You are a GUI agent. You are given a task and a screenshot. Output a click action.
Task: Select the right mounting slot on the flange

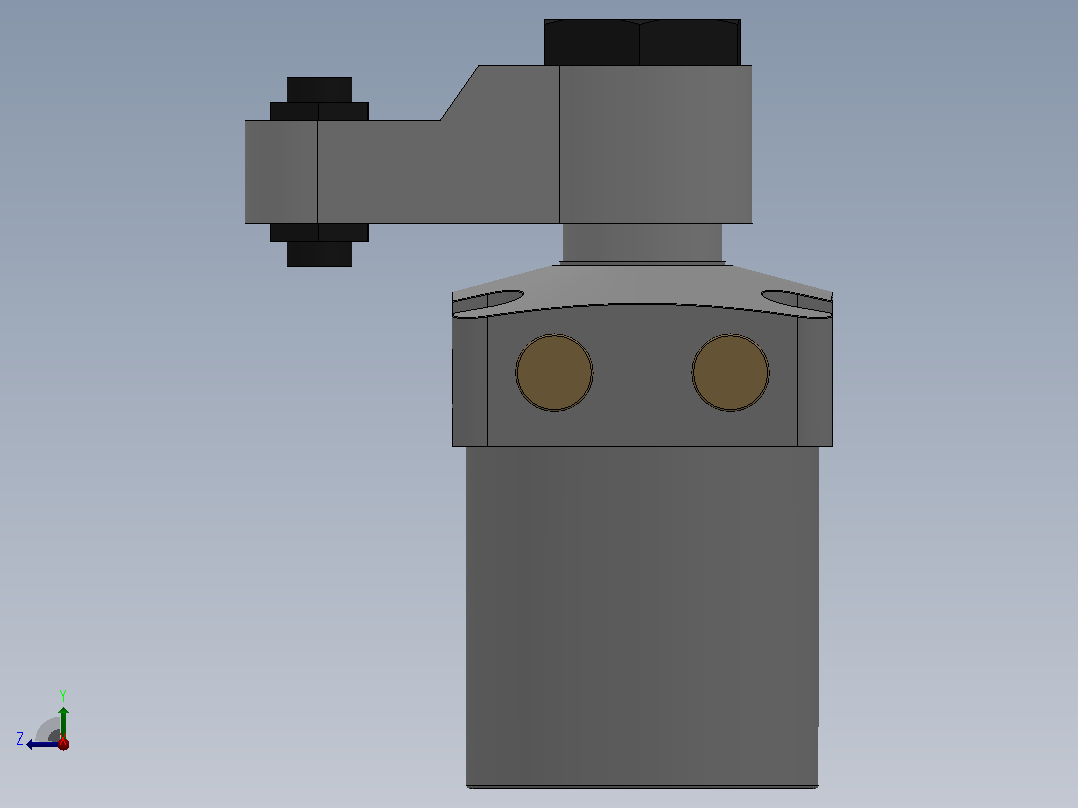click(x=796, y=301)
